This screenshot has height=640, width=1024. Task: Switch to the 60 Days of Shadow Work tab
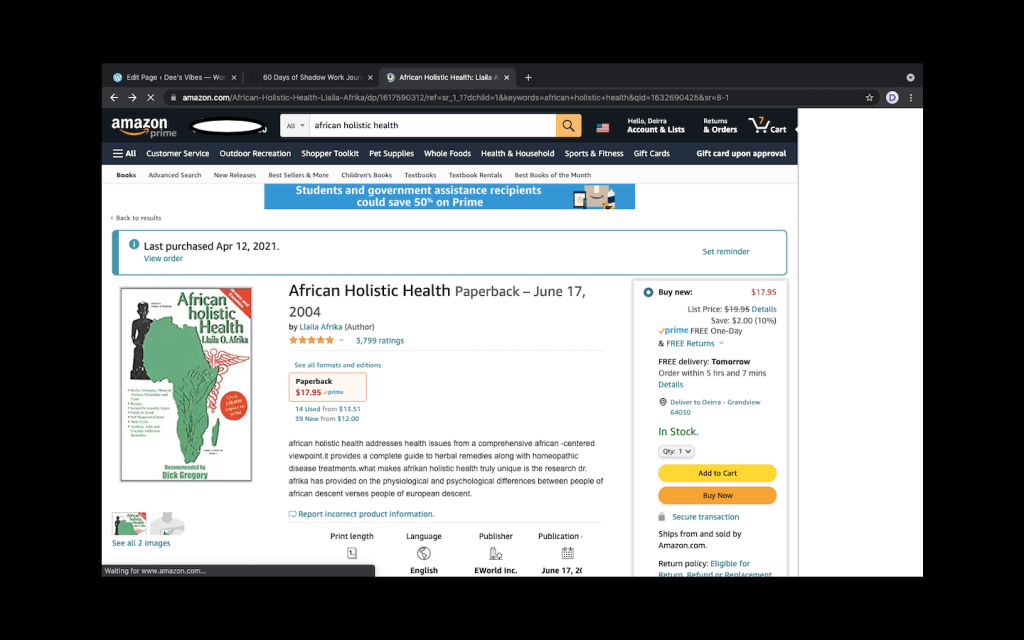coord(311,77)
